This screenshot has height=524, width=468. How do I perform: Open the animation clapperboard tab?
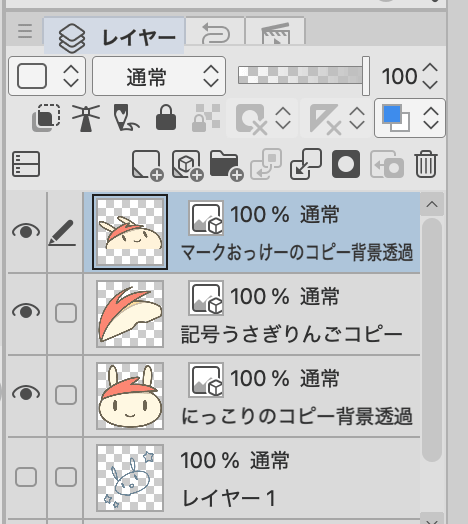[275, 31]
